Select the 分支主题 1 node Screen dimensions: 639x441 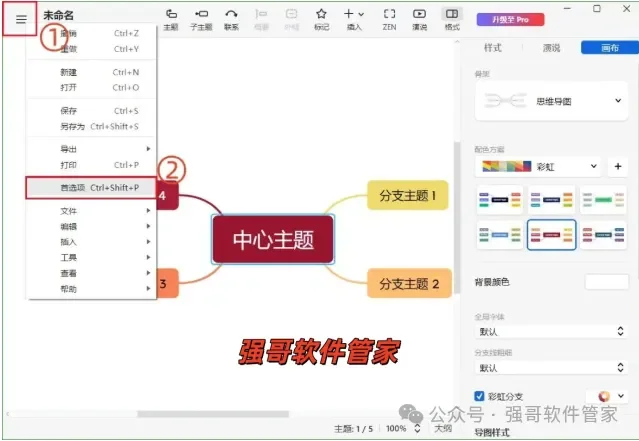point(408,195)
